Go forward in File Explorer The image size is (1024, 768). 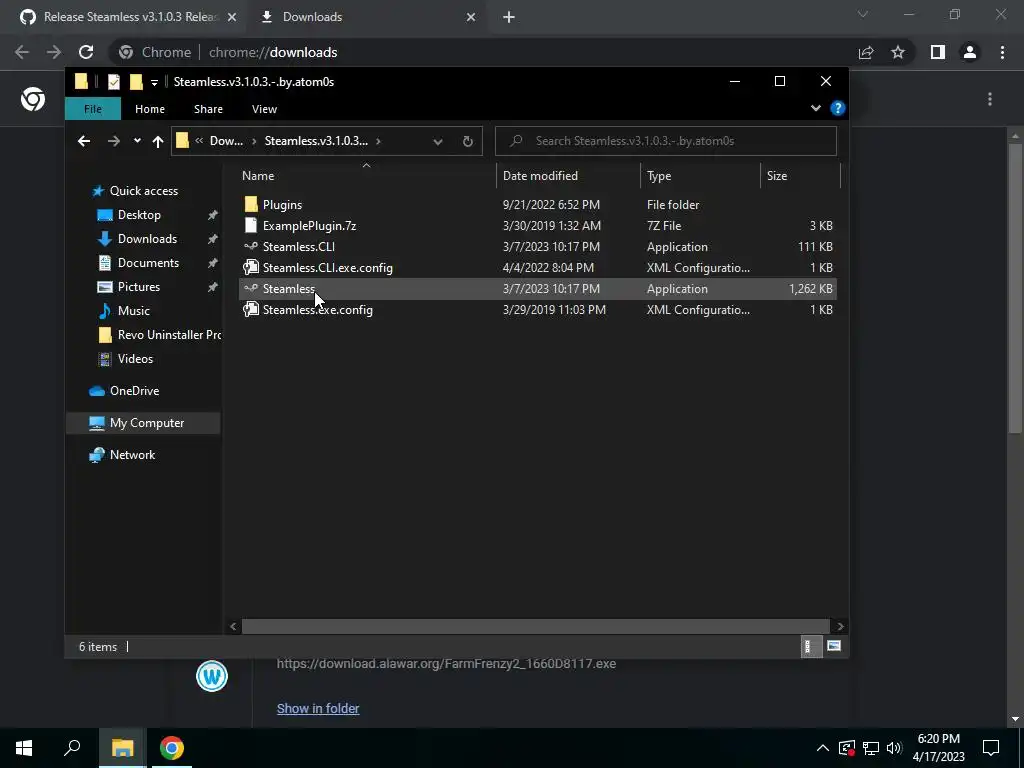tap(114, 141)
